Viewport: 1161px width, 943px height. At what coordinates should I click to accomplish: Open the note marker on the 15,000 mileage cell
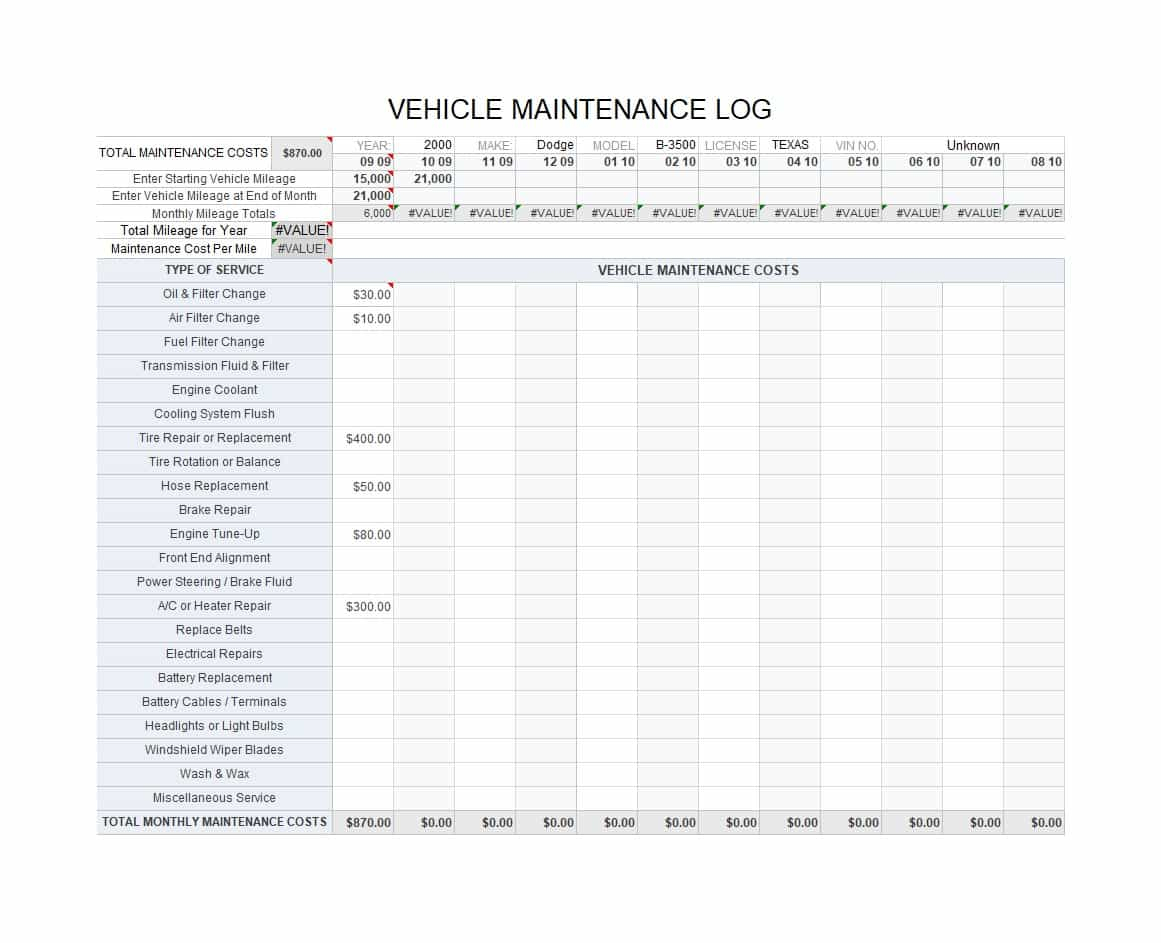[x=392, y=172]
